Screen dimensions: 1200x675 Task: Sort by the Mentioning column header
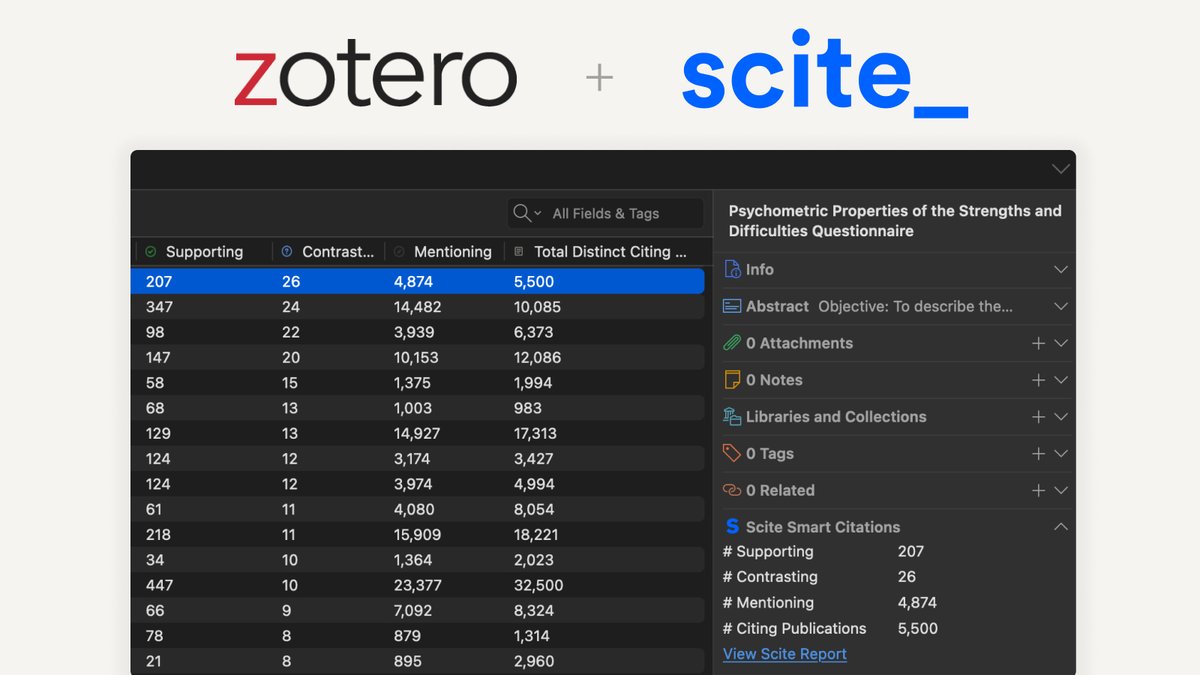pyautogui.click(x=444, y=251)
